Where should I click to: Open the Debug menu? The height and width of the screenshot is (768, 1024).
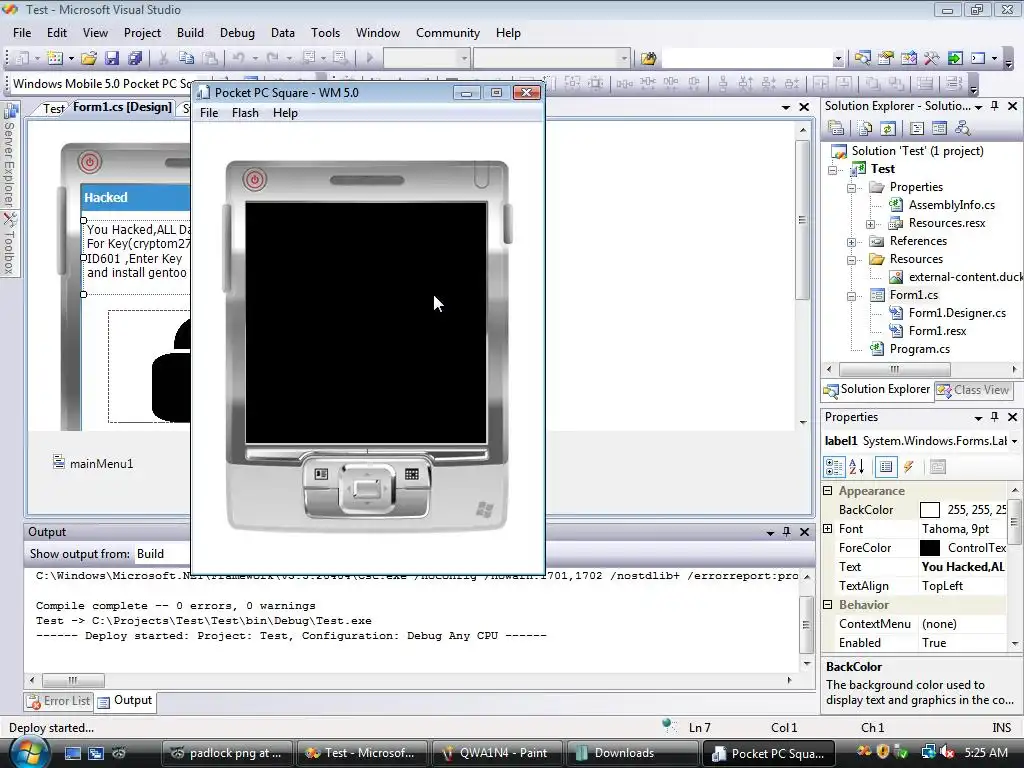pos(237,33)
